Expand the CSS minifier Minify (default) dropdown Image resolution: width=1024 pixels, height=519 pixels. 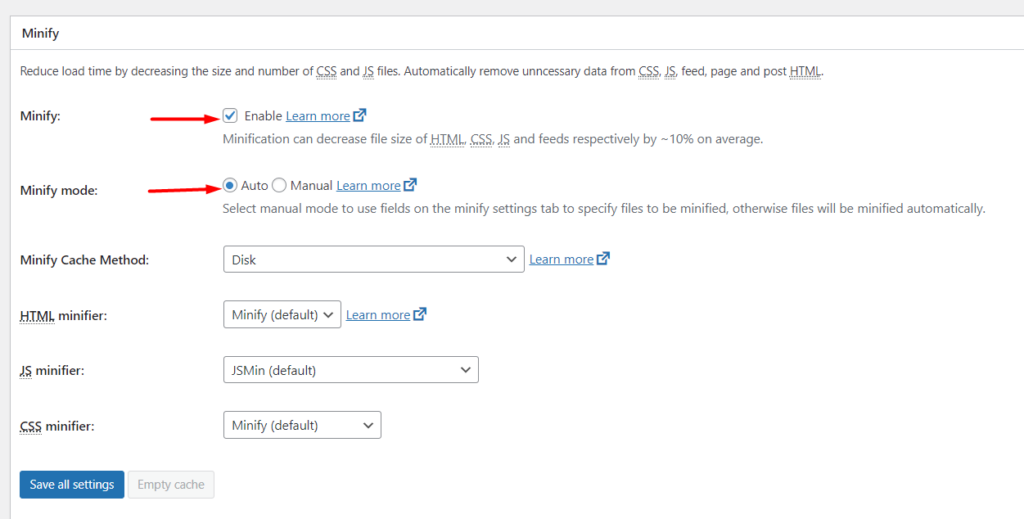pyautogui.click(x=302, y=425)
